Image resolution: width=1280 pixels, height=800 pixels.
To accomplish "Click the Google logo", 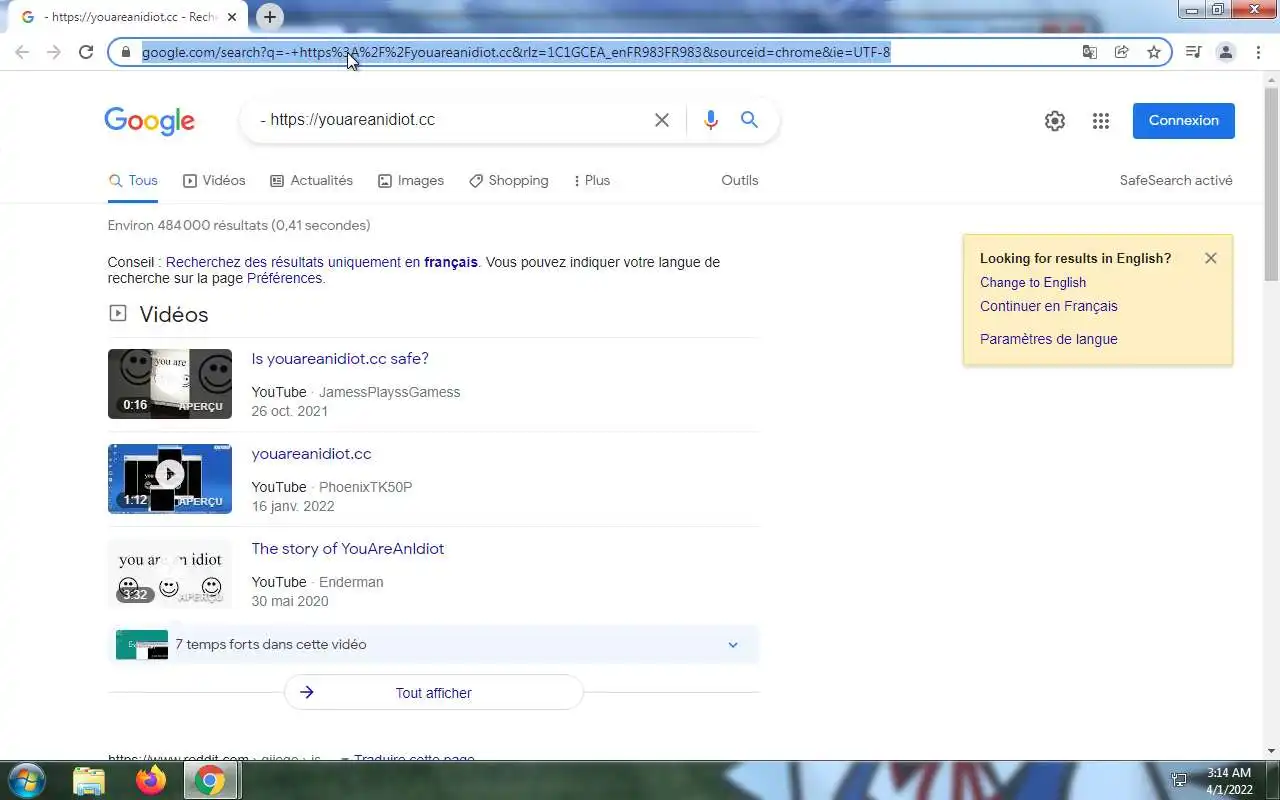I will click(x=150, y=121).
